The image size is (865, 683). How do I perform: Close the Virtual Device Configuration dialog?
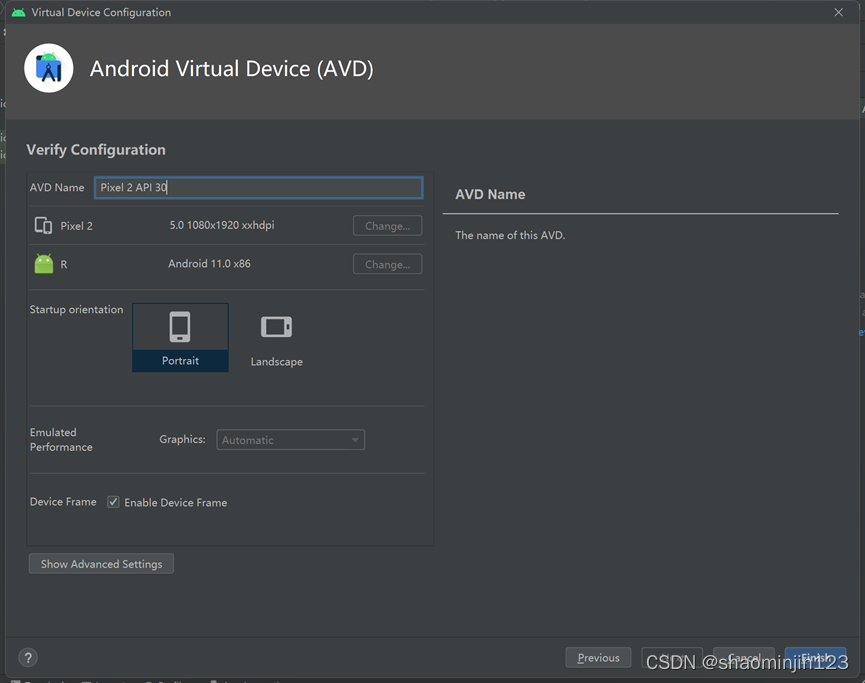click(839, 12)
